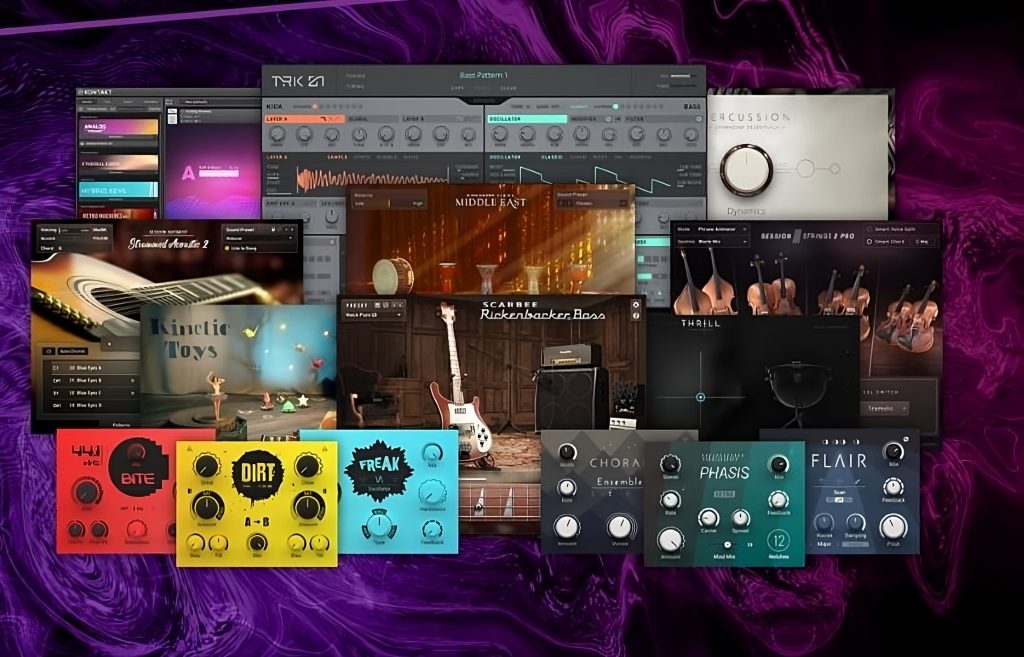Enable Link to Song in Strummed Acoustic
The width and height of the screenshot is (1024, 657).
coord(227,248)
